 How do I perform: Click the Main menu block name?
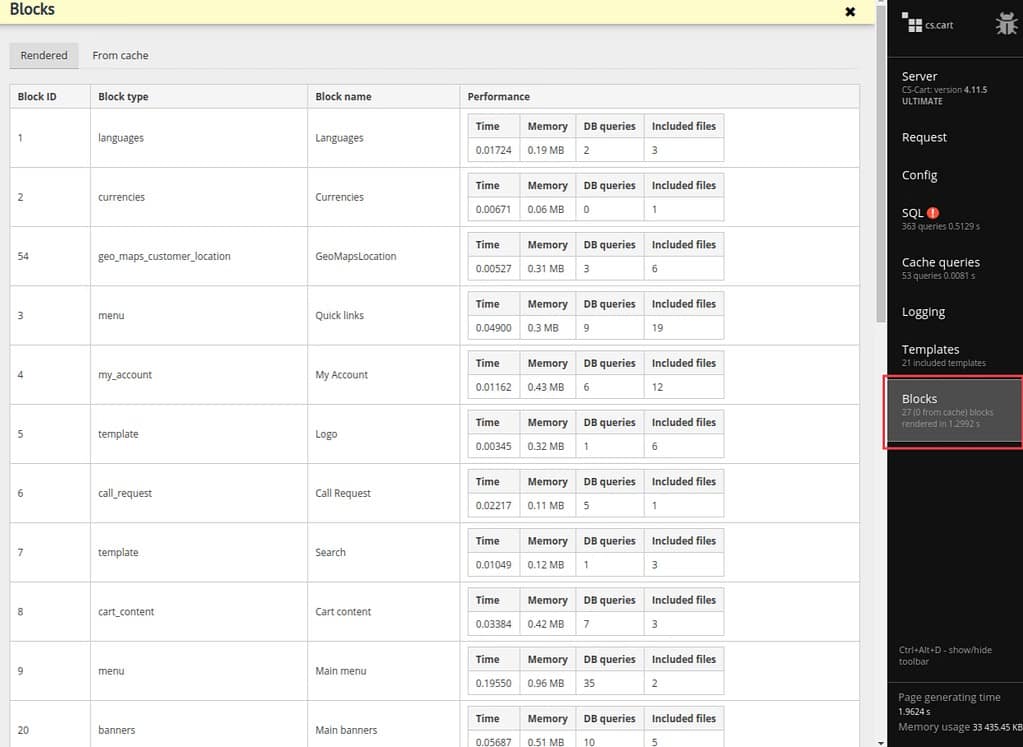point(341,671)
